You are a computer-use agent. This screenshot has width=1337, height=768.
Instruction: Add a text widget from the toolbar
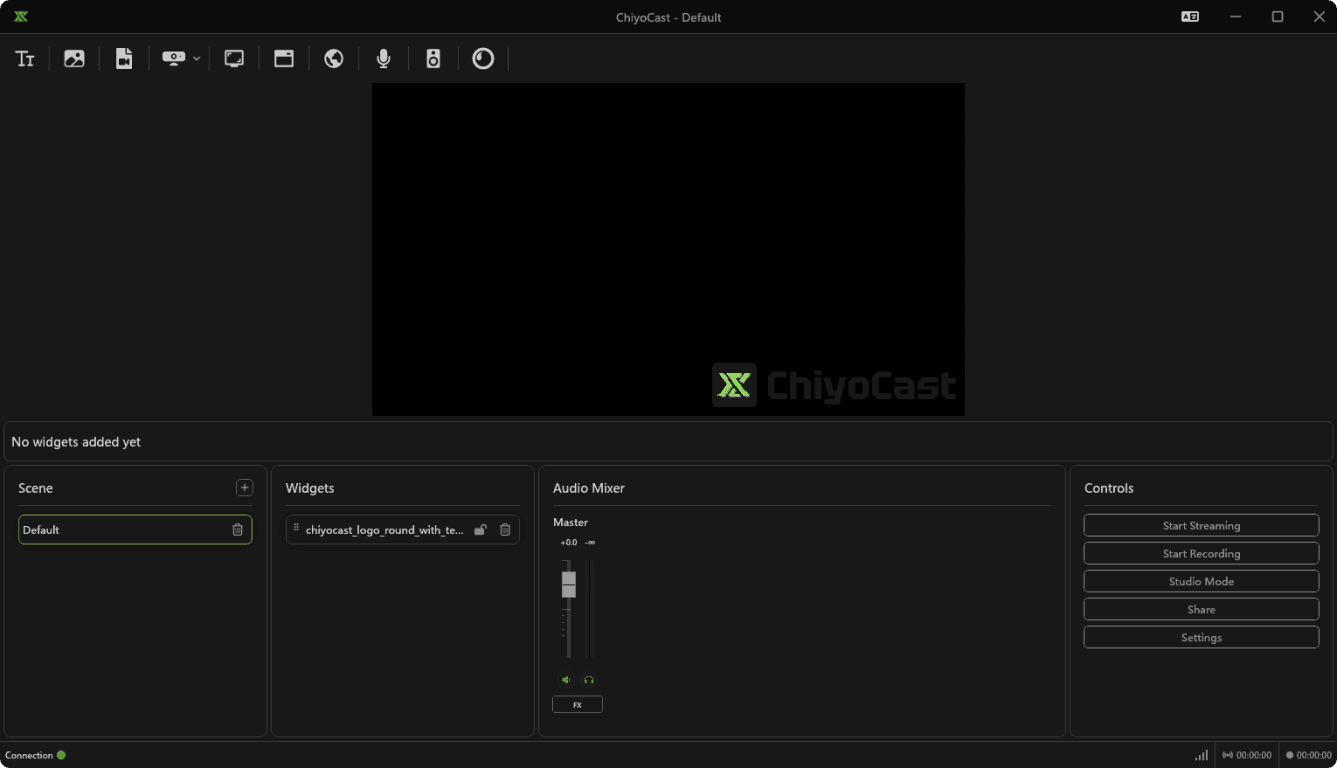pyautogui.click(x=25, y=59)
